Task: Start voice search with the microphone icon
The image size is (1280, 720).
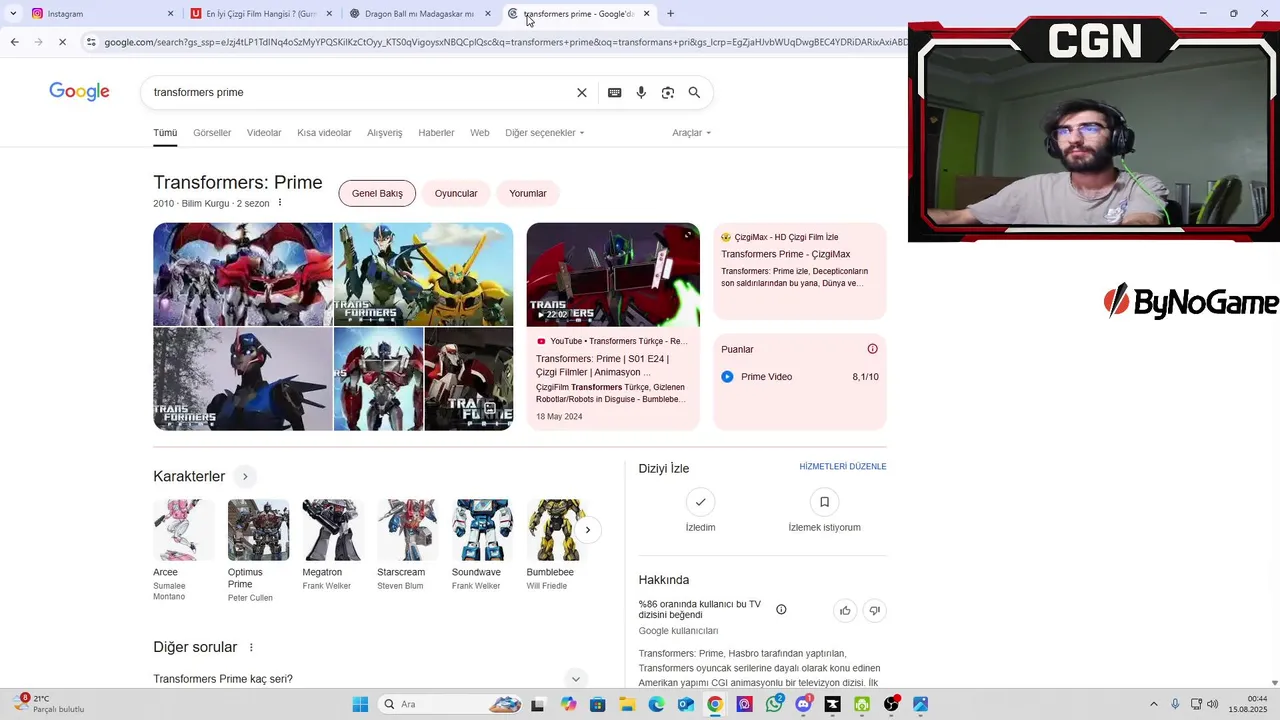Action: [x=641, y=93]
